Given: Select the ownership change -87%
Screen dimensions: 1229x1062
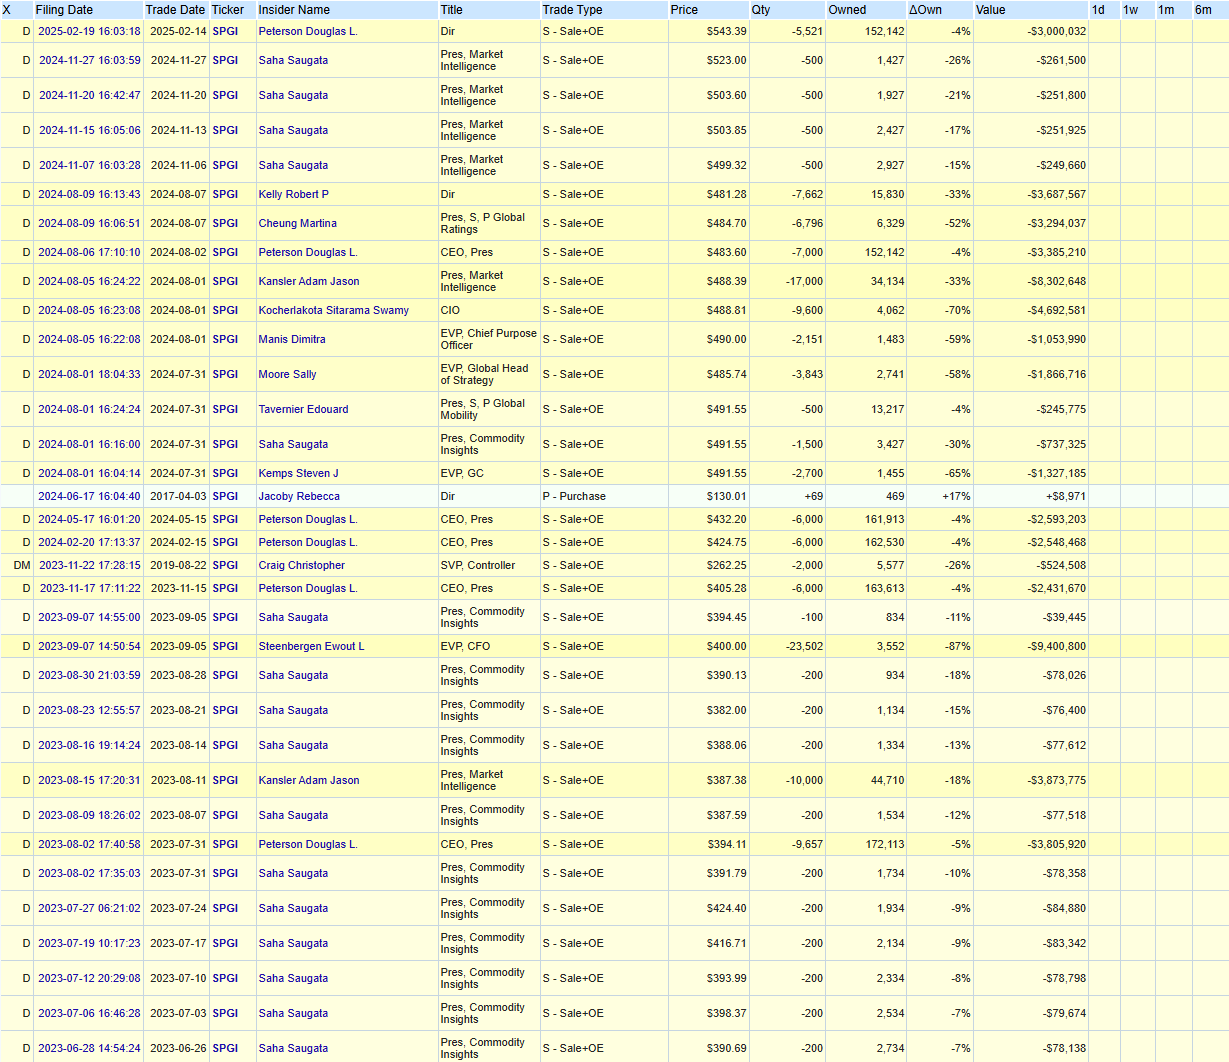Looking at the screenshot, I should [x=958, y=646].
